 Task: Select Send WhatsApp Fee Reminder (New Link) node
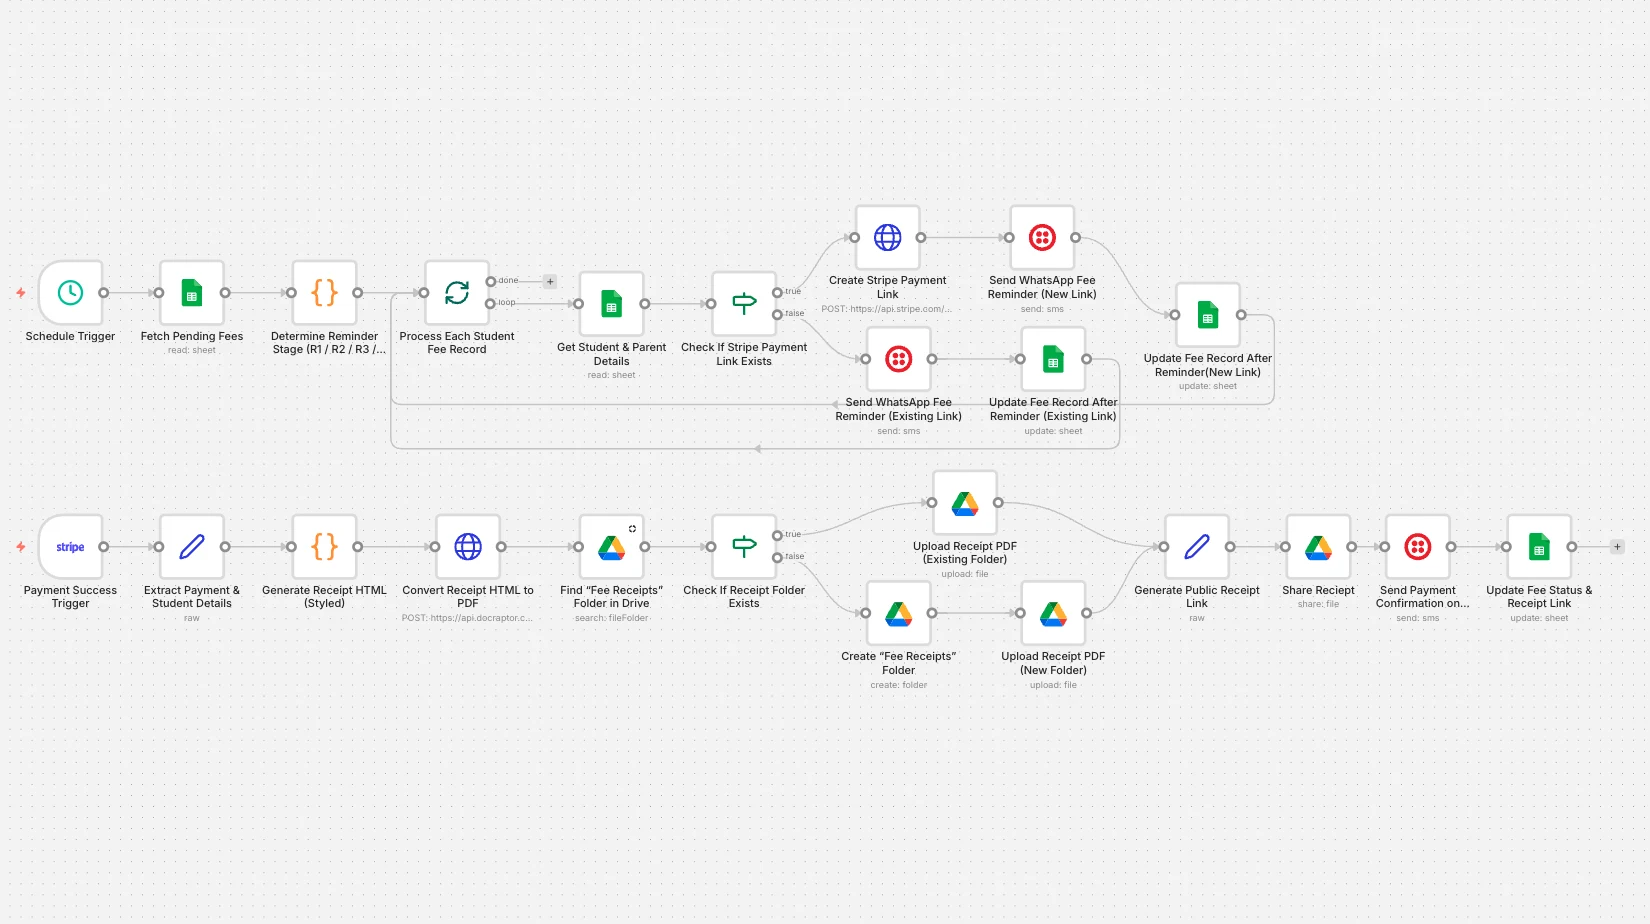click(1042, 238)
